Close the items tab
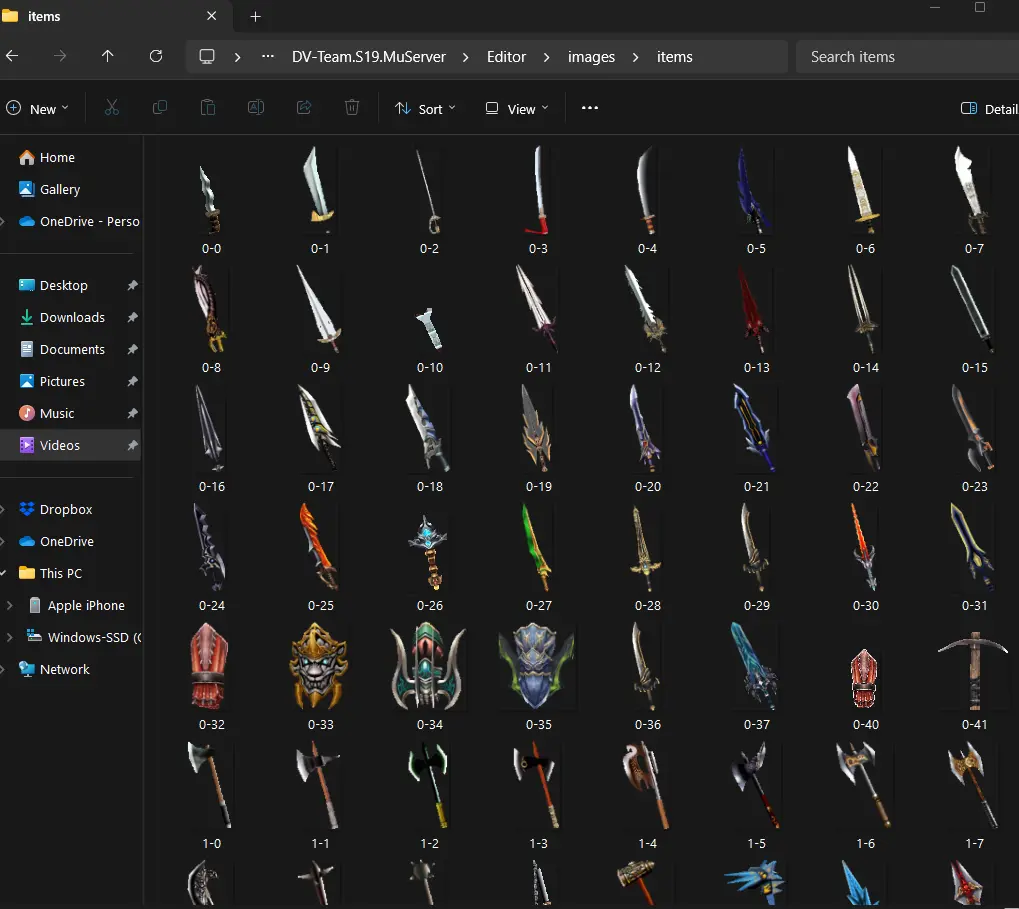Image resolution: width=1019 pixels, height=909 pixels. pyautogui.click(x=212, y=16)
